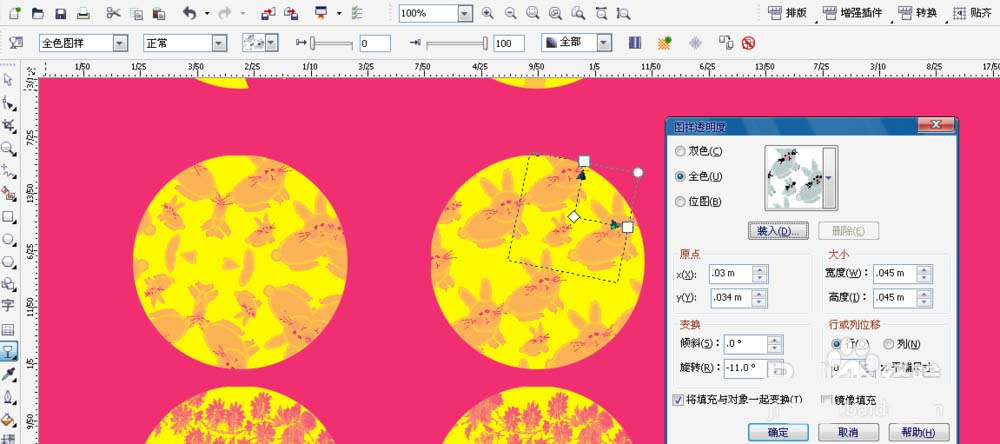Open the 排版 layout menu
The height and width of the screenshot is (444, 1000).
[789, 13]
